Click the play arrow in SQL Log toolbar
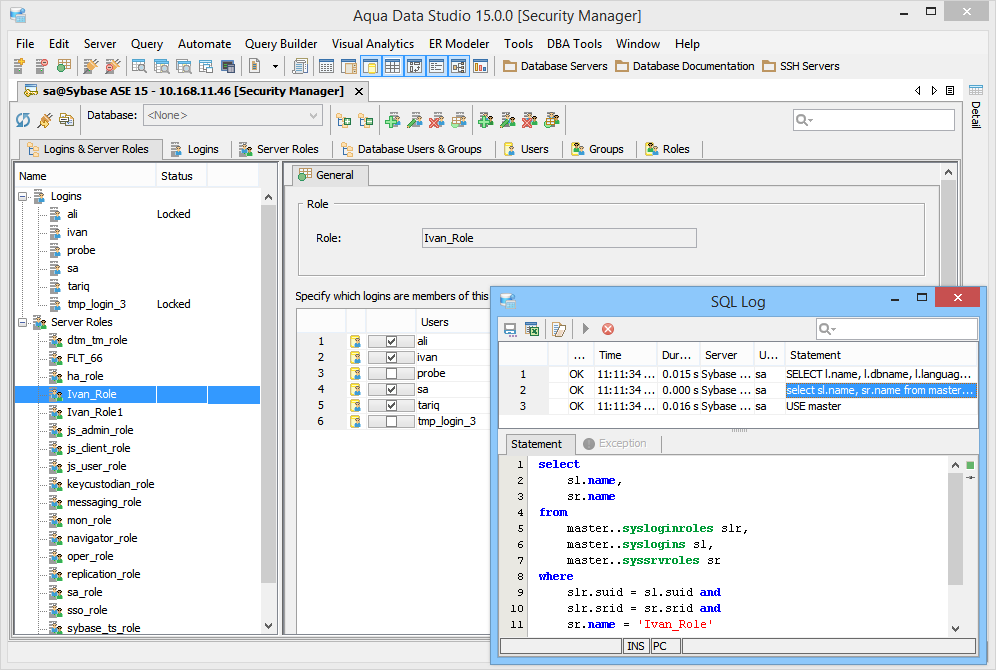Viewport: 996px width, 670px height. point(586,329)
